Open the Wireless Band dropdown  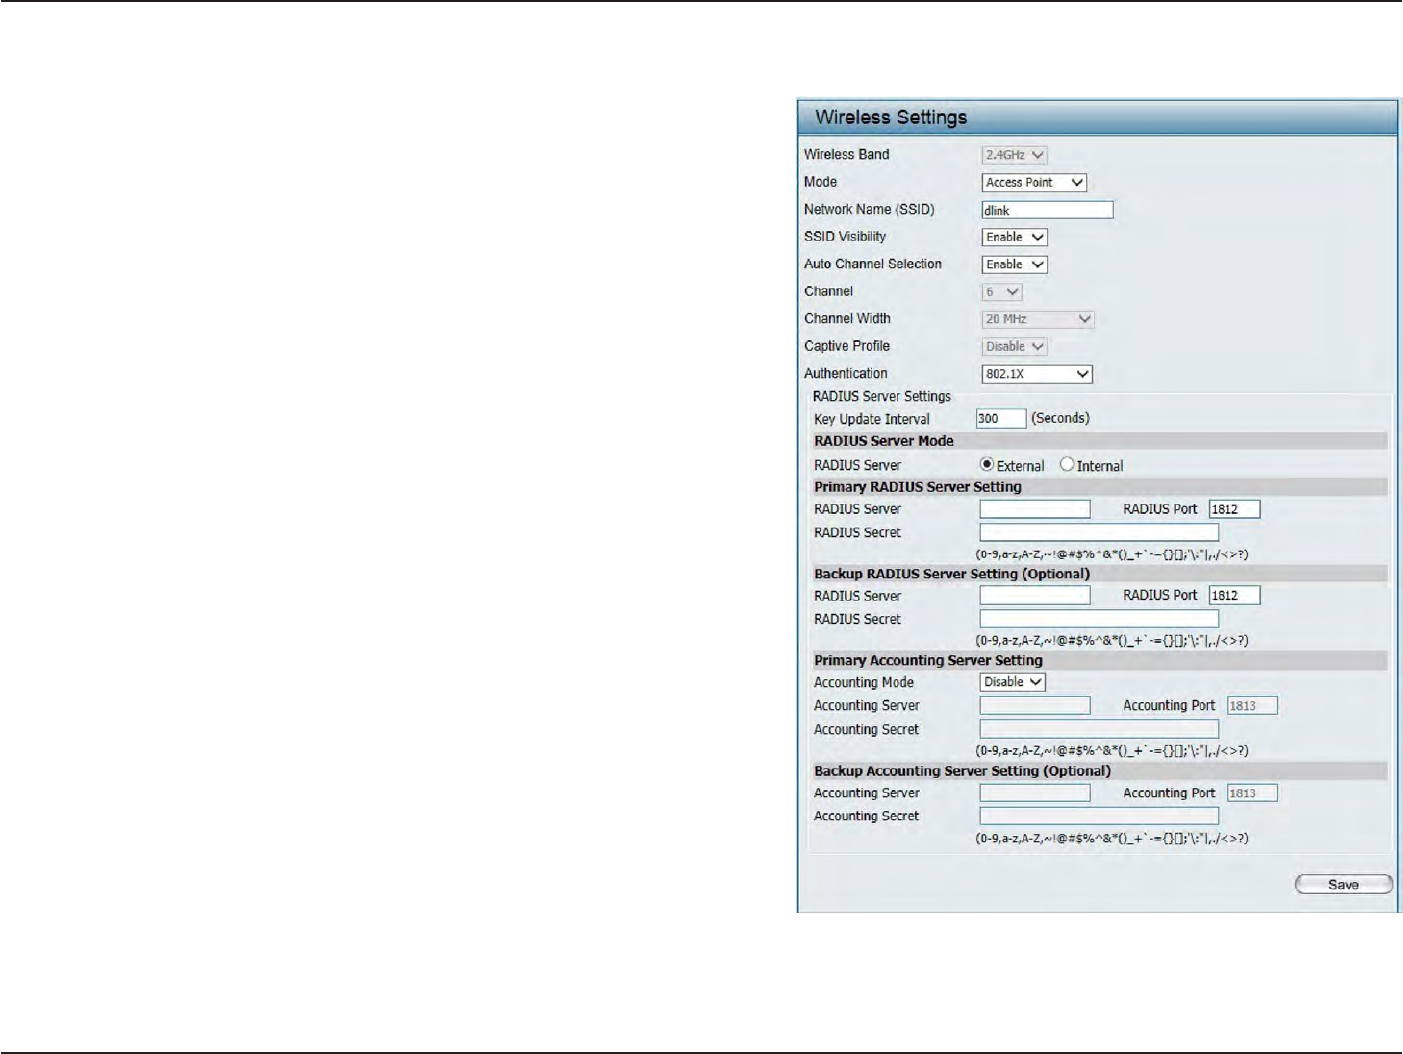[1014, 155]
